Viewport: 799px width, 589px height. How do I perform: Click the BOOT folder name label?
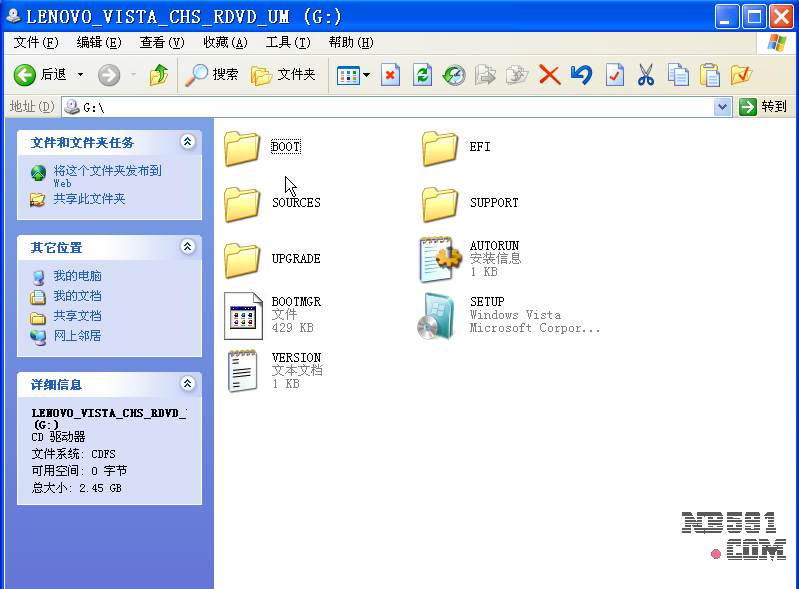coord(285,147)
